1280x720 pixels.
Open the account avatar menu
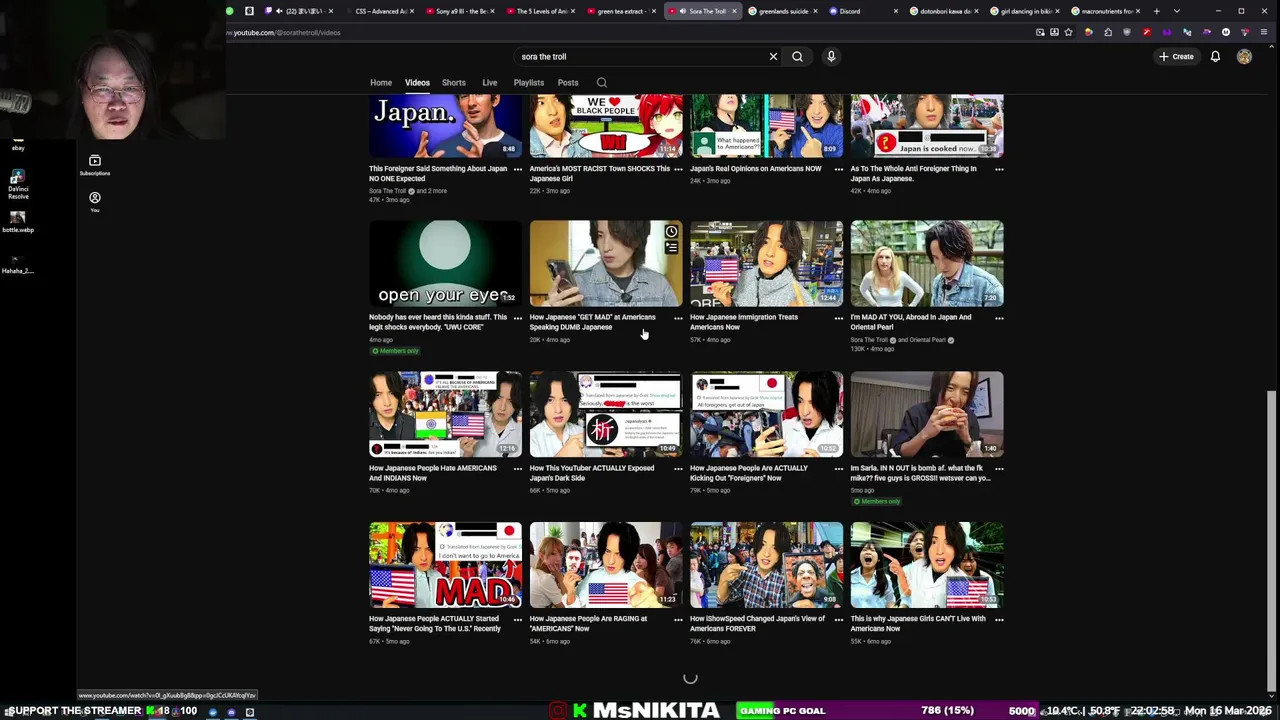1244,57
